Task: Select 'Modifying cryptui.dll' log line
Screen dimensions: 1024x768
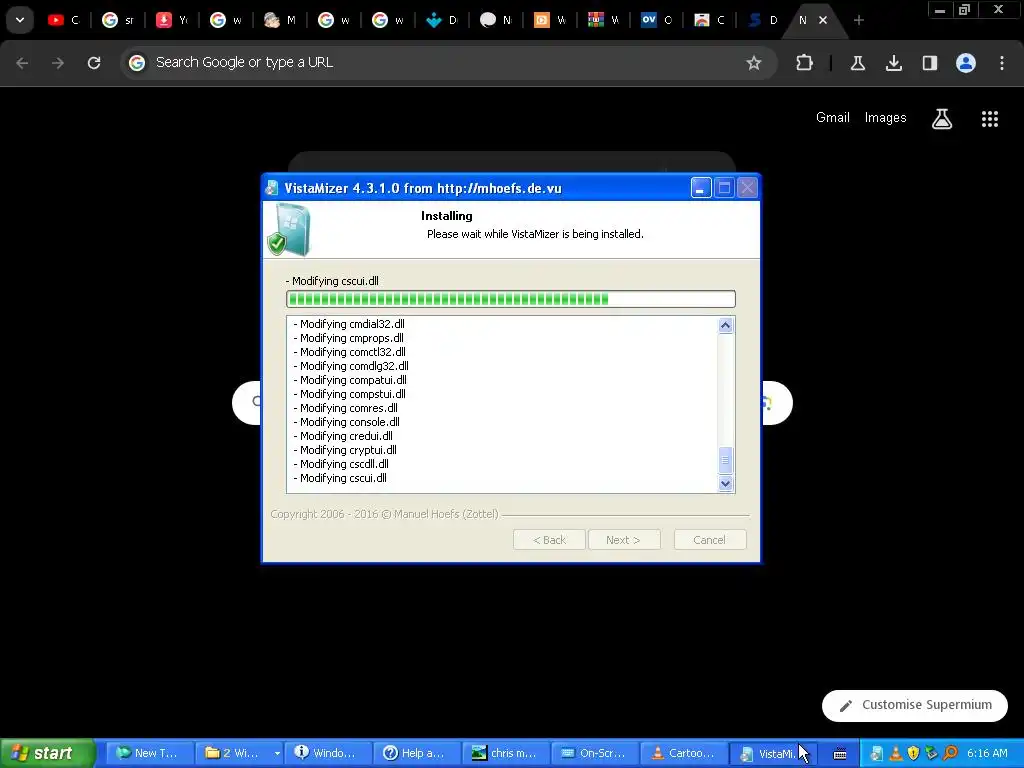Action: point(345,450)
